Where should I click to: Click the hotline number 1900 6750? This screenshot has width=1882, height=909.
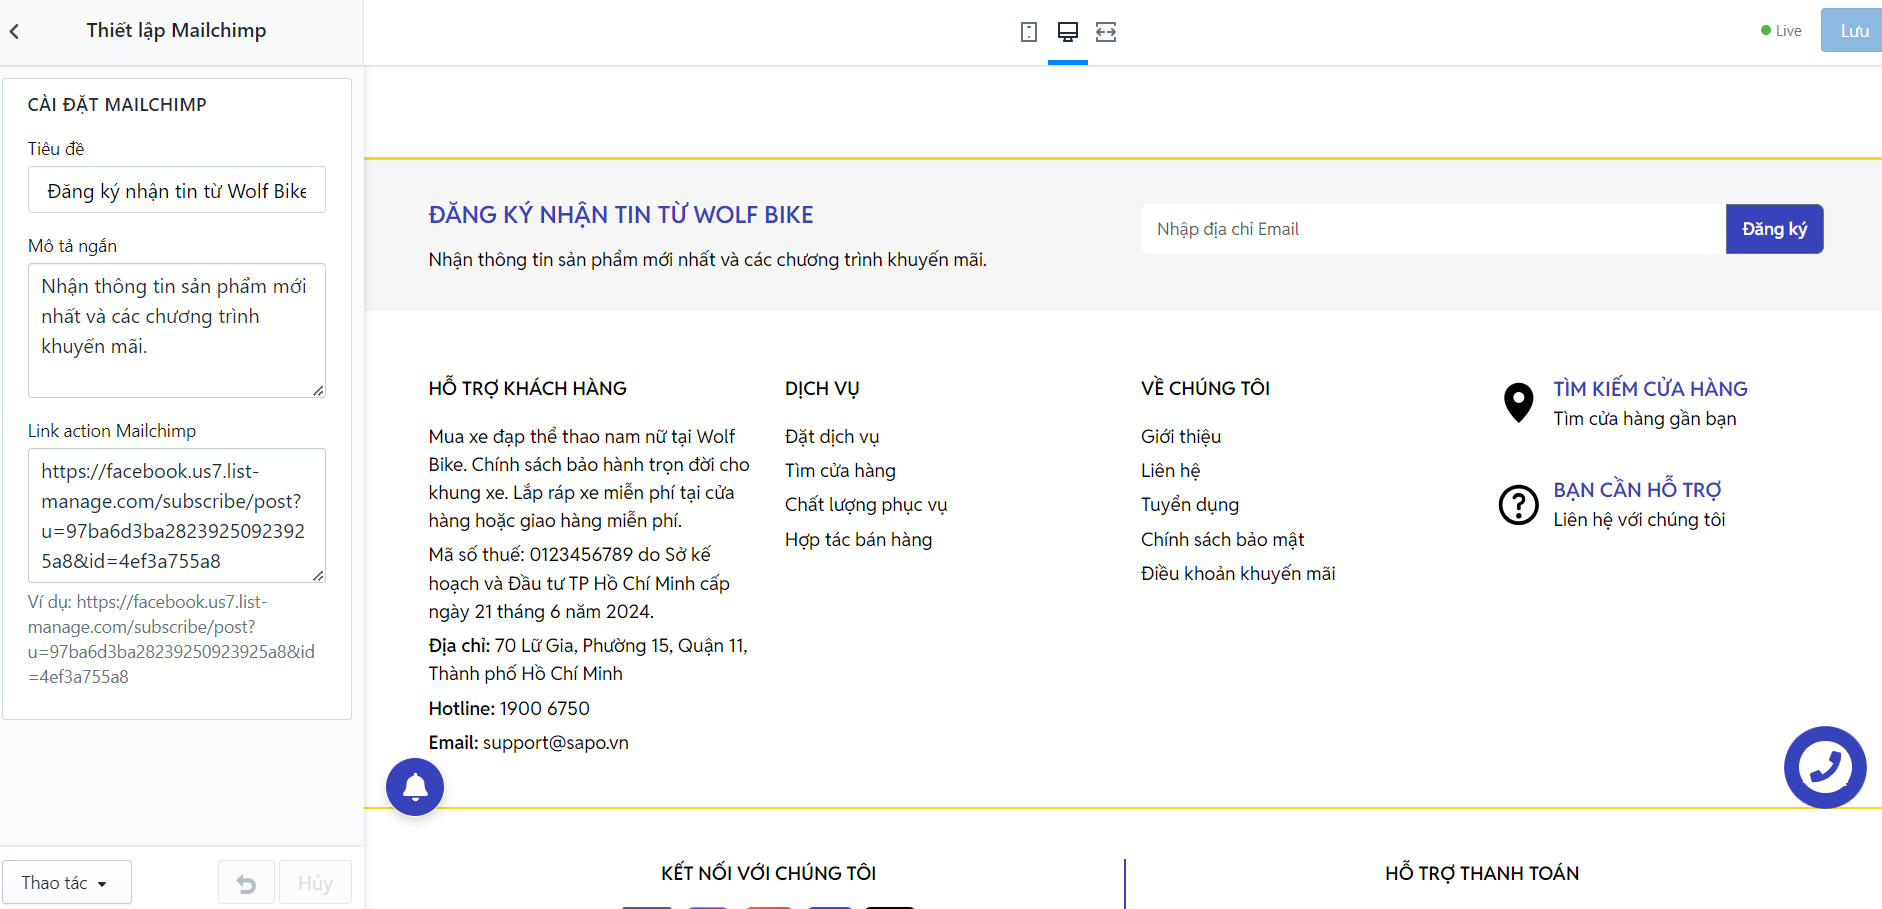[x=545, y=709]
